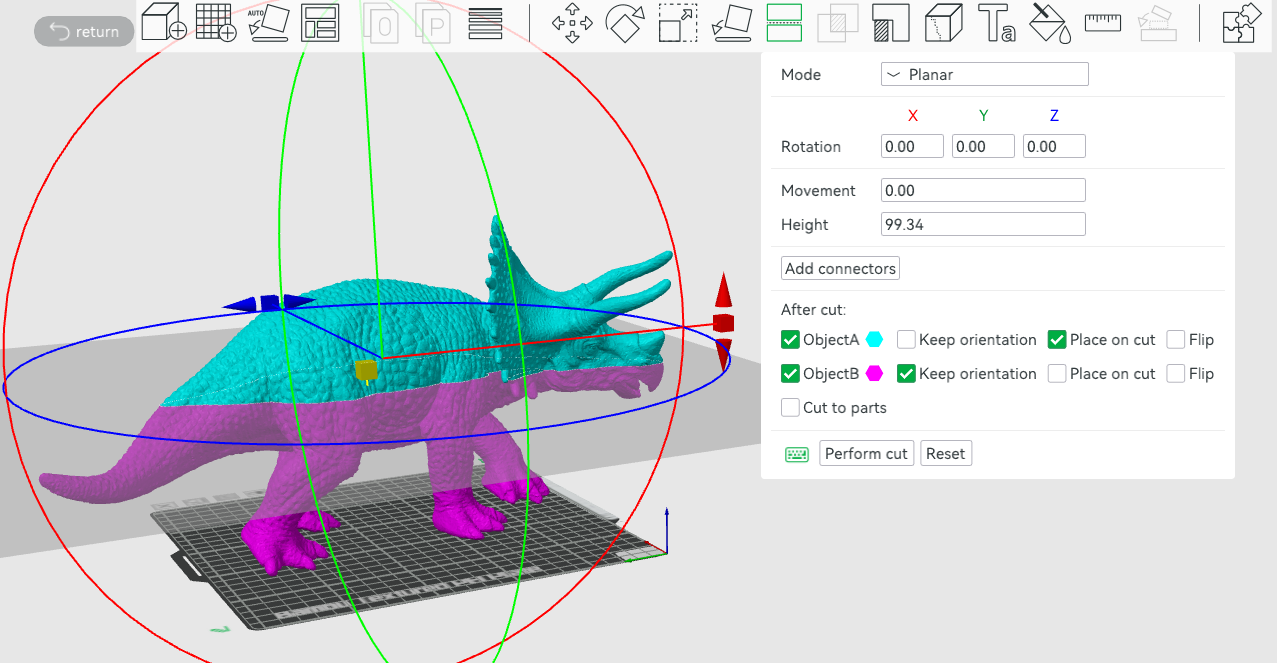The height and width of the screenshot is (663, 1277).
Task: Select the Color painting bucket tool
Action: [1049, 22]
